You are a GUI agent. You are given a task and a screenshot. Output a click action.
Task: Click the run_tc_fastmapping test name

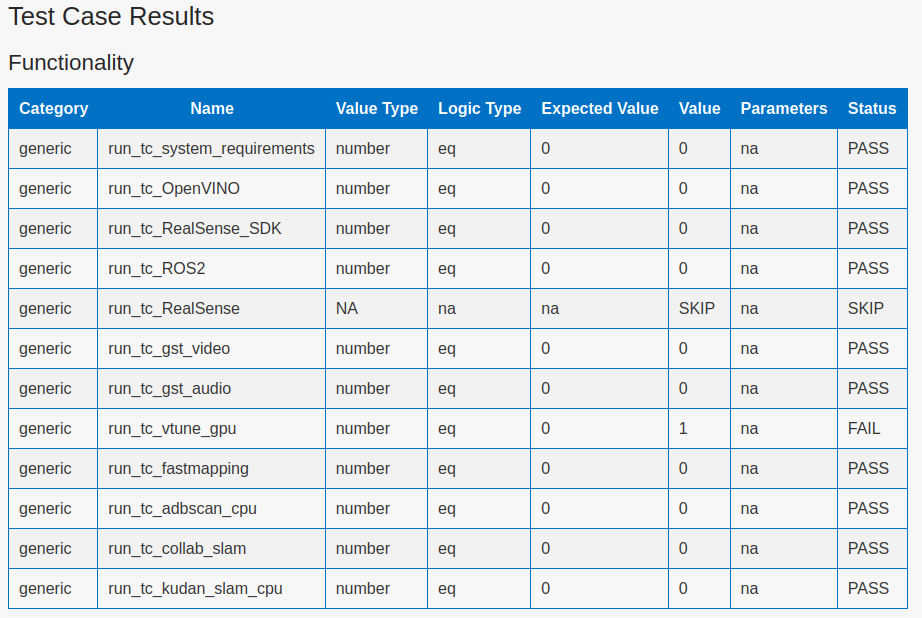[178, 469]
